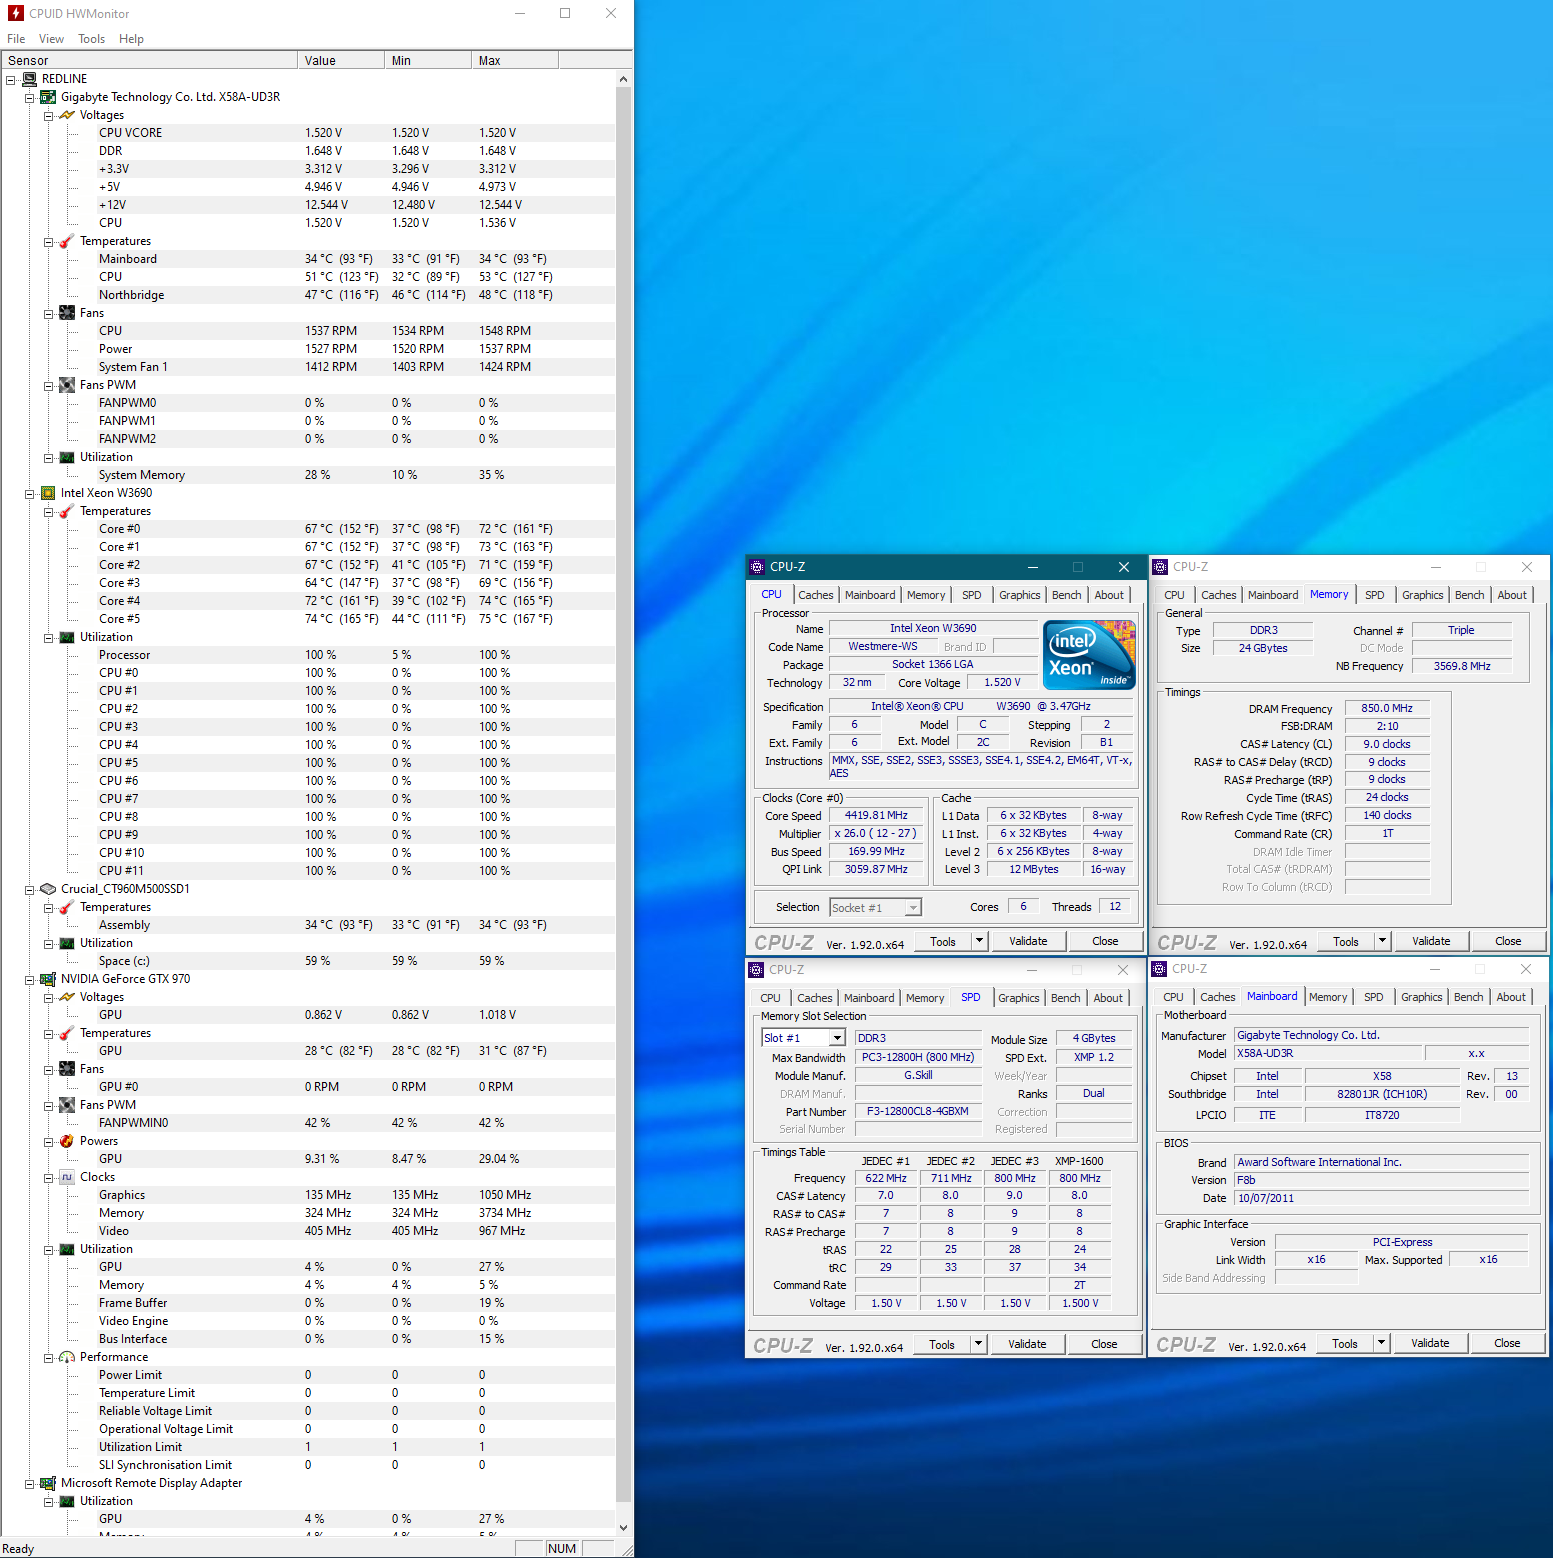Click the motherboard Fans PWM icon
This screenshot has width=1553, height=1560.
pos(67,385)
